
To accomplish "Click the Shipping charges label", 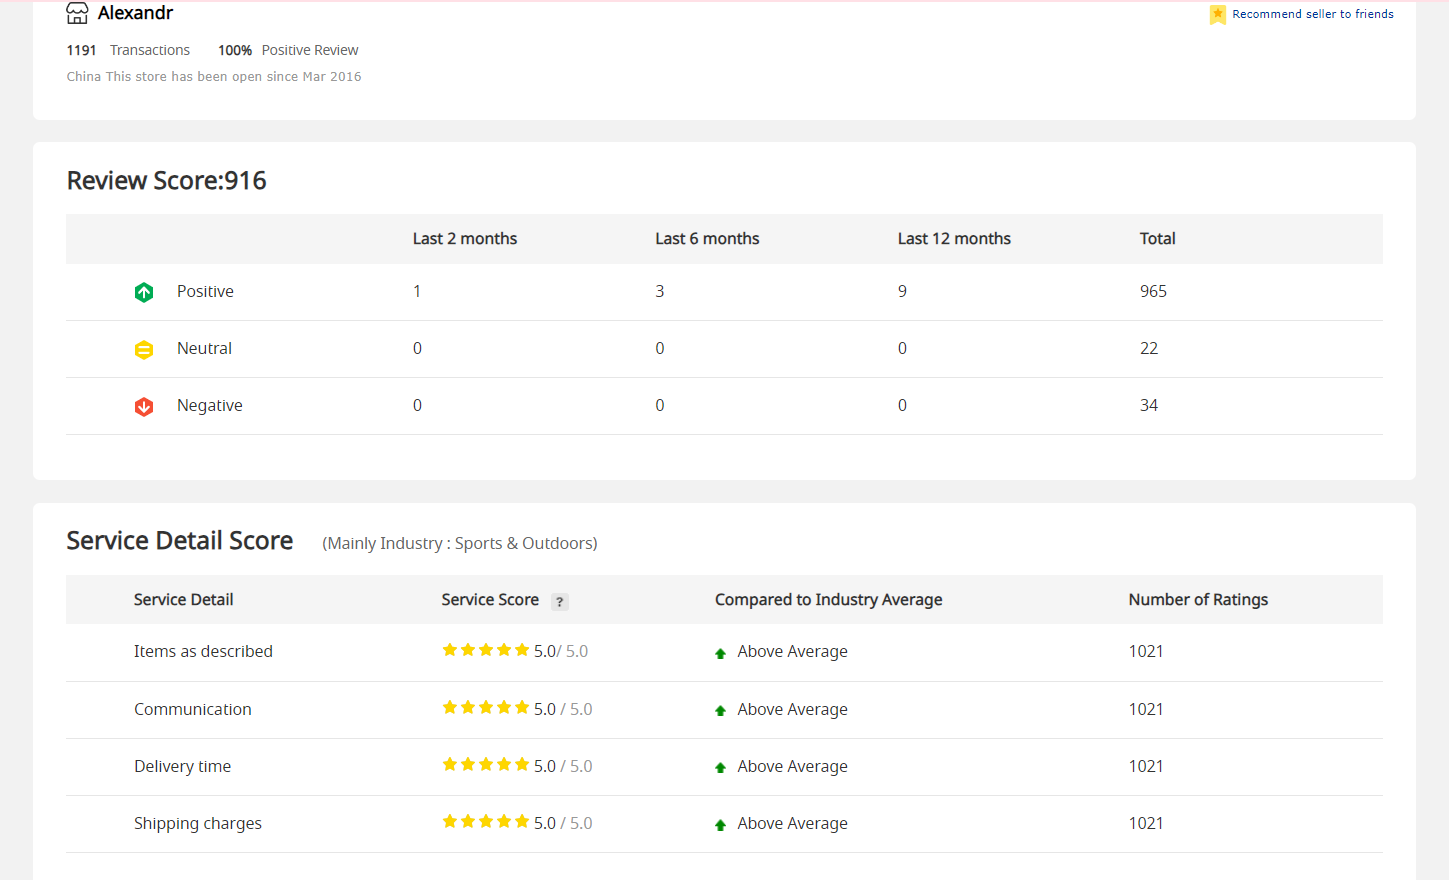I will 197,823.
